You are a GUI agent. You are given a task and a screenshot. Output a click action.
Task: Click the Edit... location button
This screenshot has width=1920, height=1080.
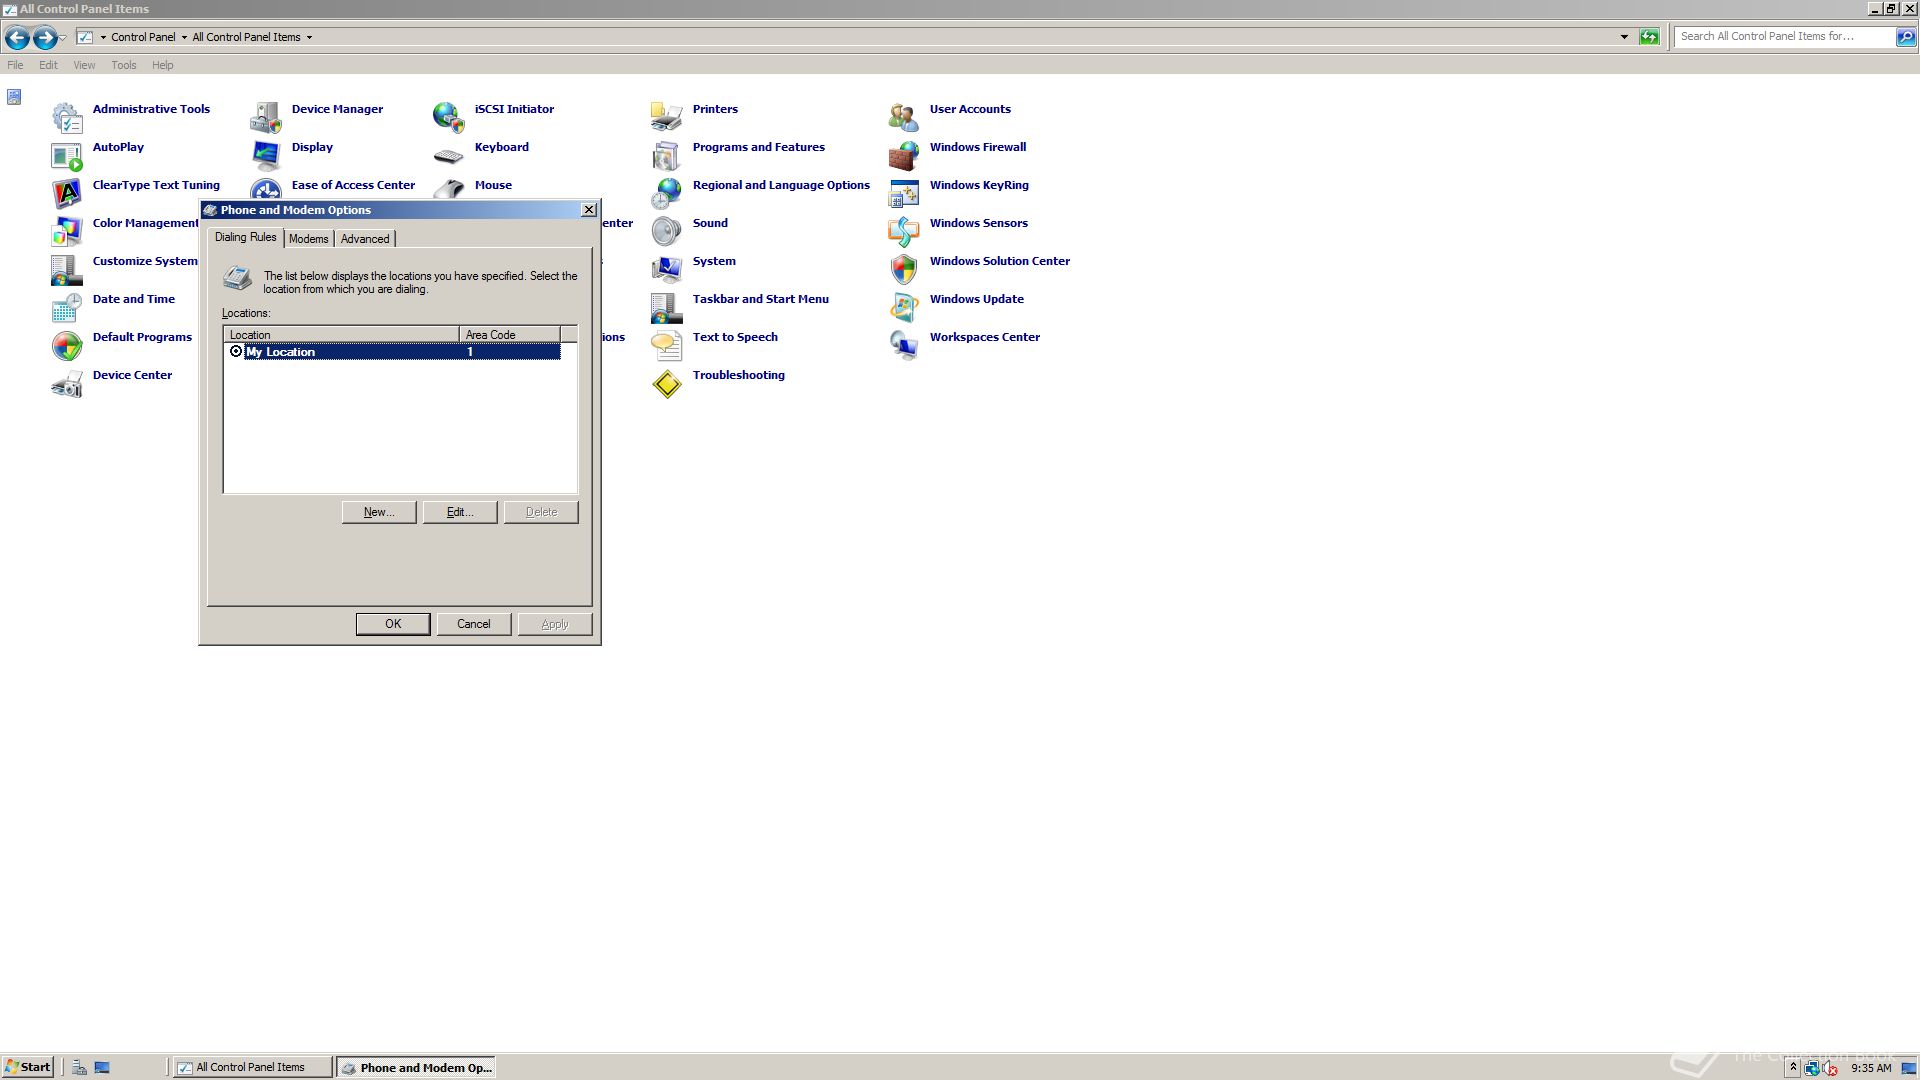(460, 512)
